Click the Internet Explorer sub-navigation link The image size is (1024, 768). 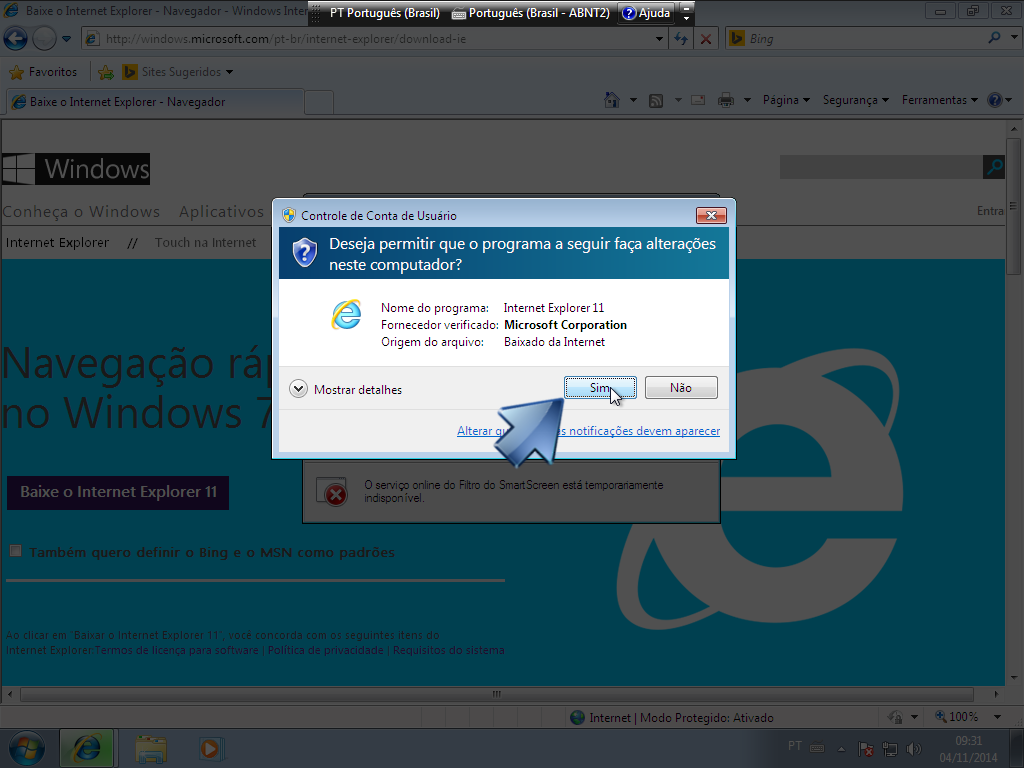(57, 242)
